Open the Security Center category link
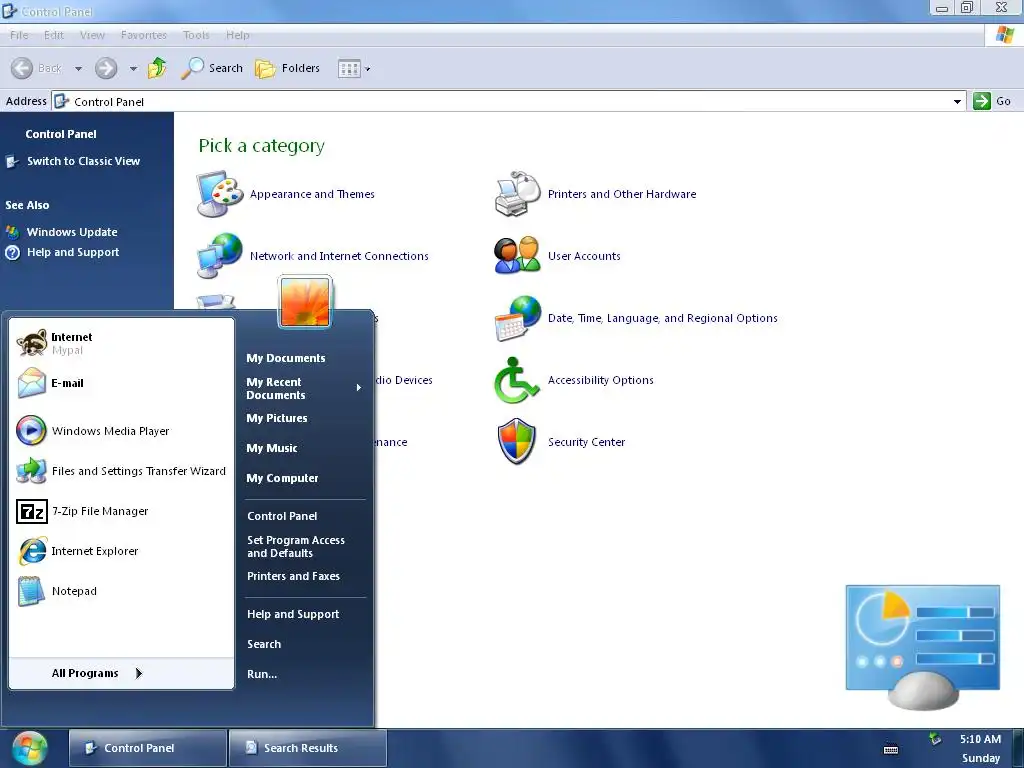This screenshot has width=1024, height=768. 586,442
